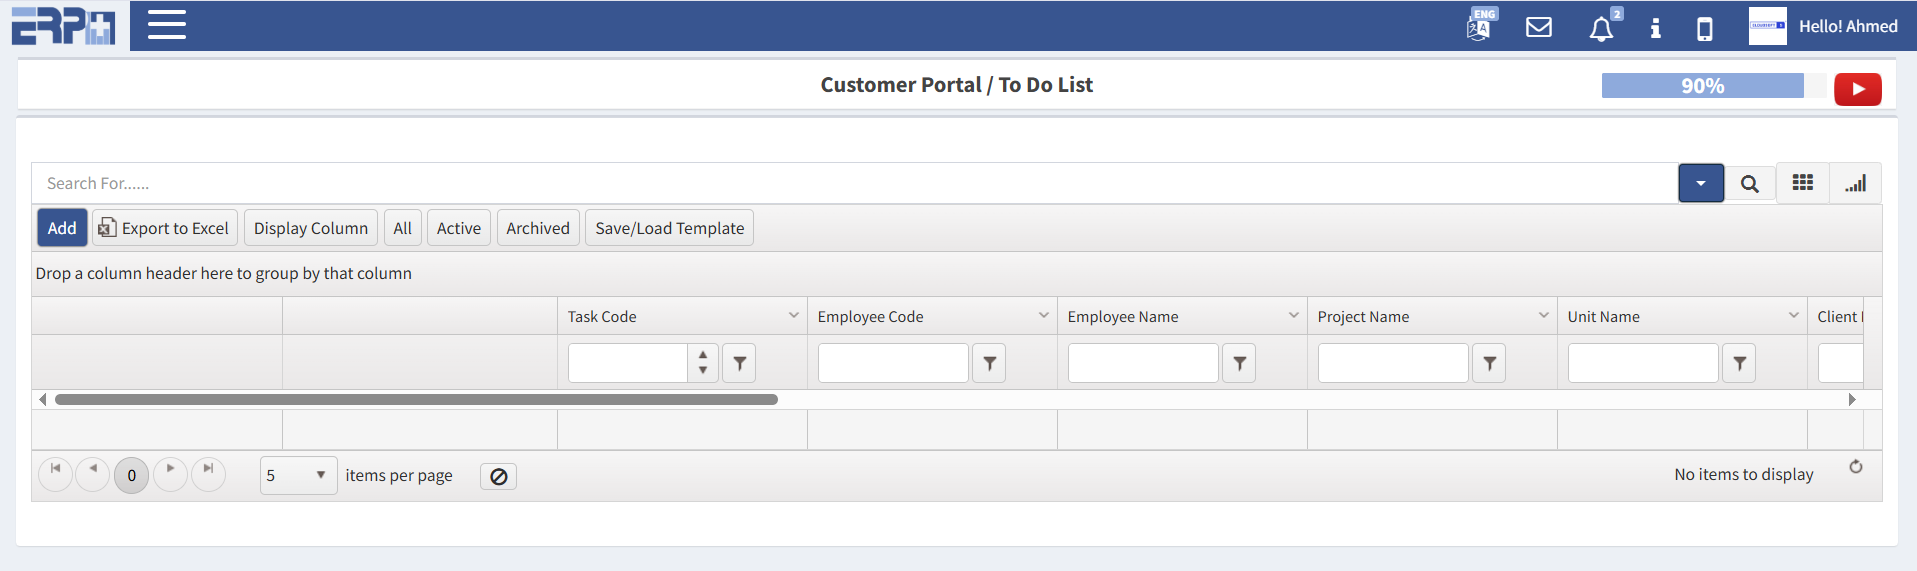Open the hamburger navigation menu
This screenshot has width=1917, height=571.
coord(167,25)
